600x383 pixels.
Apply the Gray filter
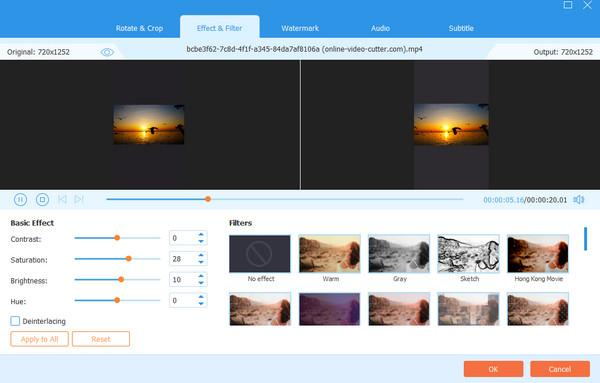coord(399,254)
